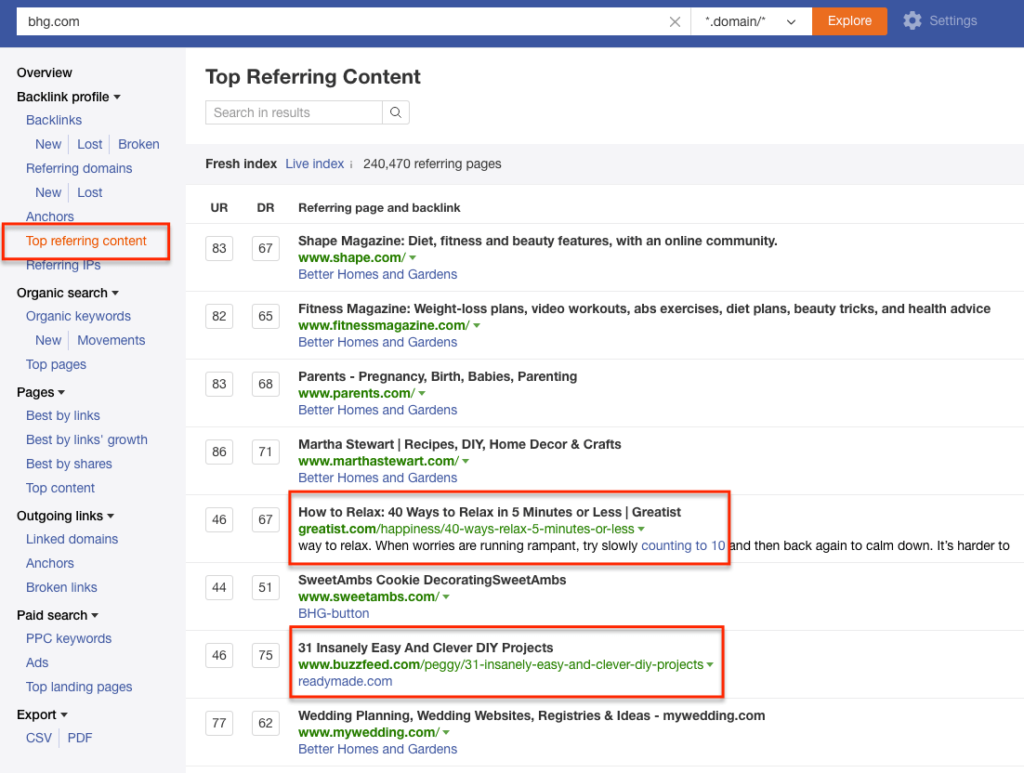Open the BHG-button backlink

point(334,614)
